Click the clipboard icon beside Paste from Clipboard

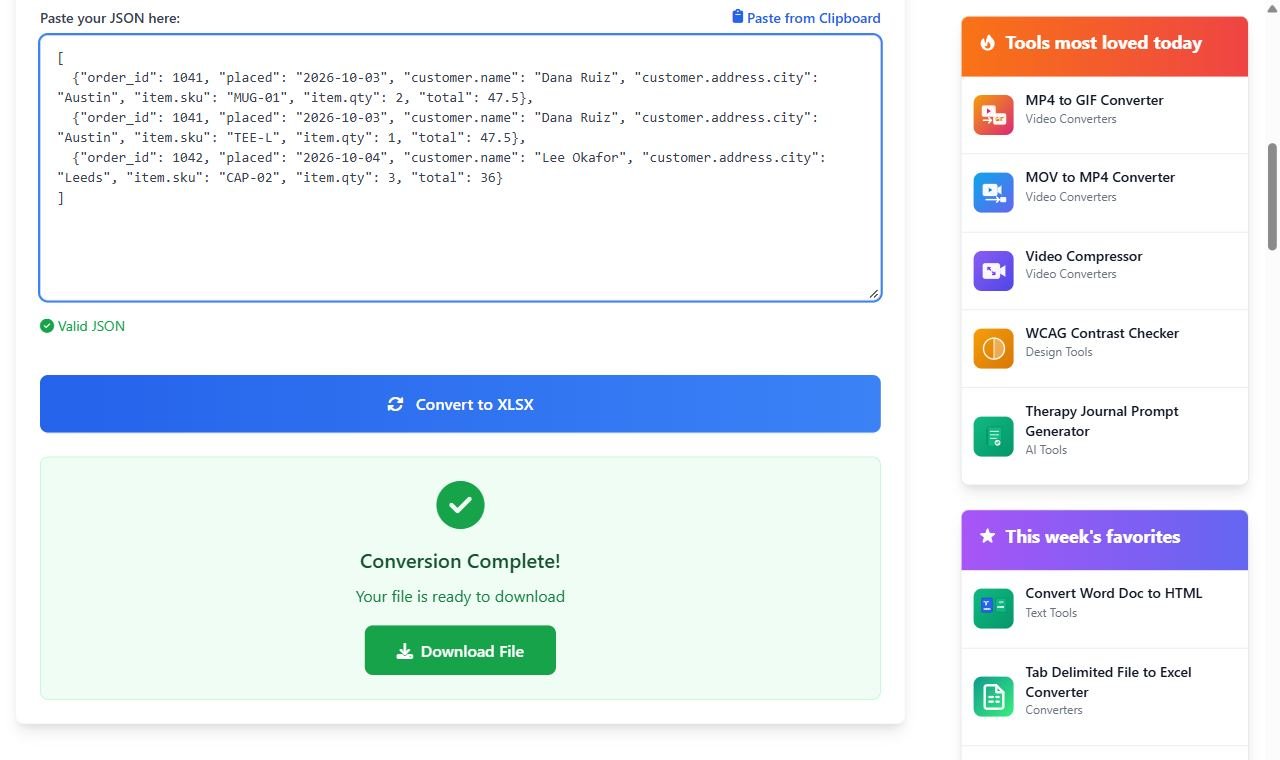(x=738, y=17)
